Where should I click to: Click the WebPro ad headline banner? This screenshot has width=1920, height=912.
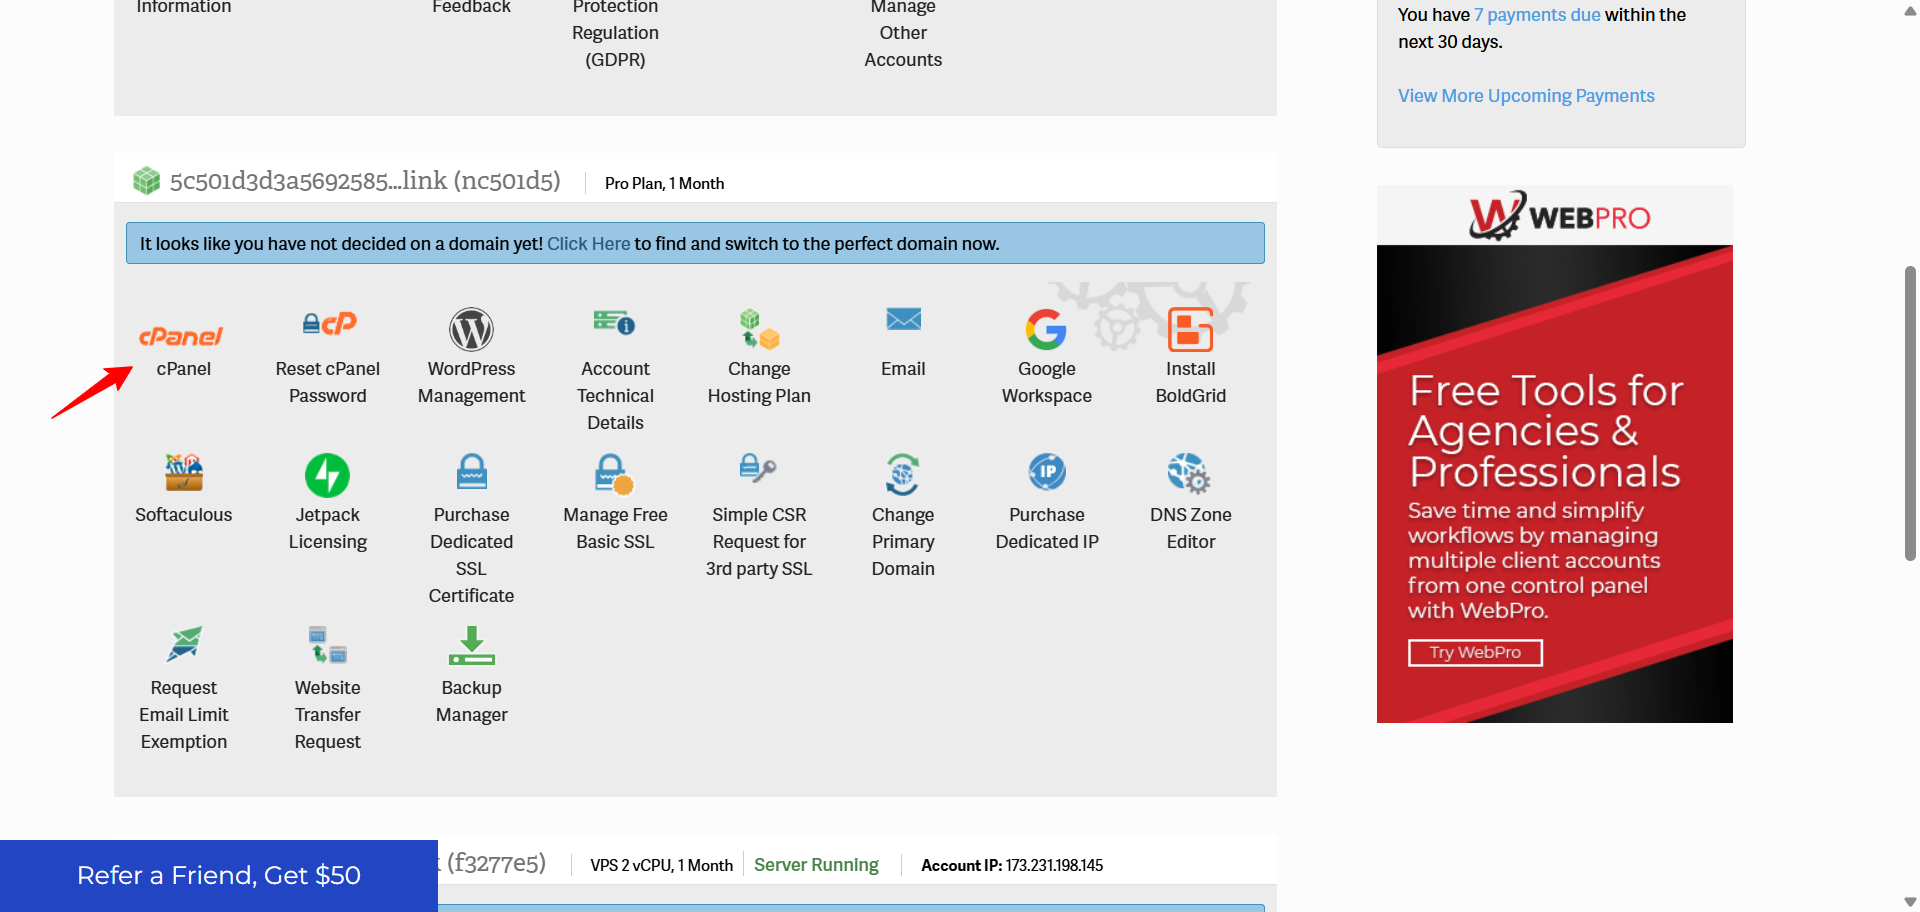(x=1546, y=431)
